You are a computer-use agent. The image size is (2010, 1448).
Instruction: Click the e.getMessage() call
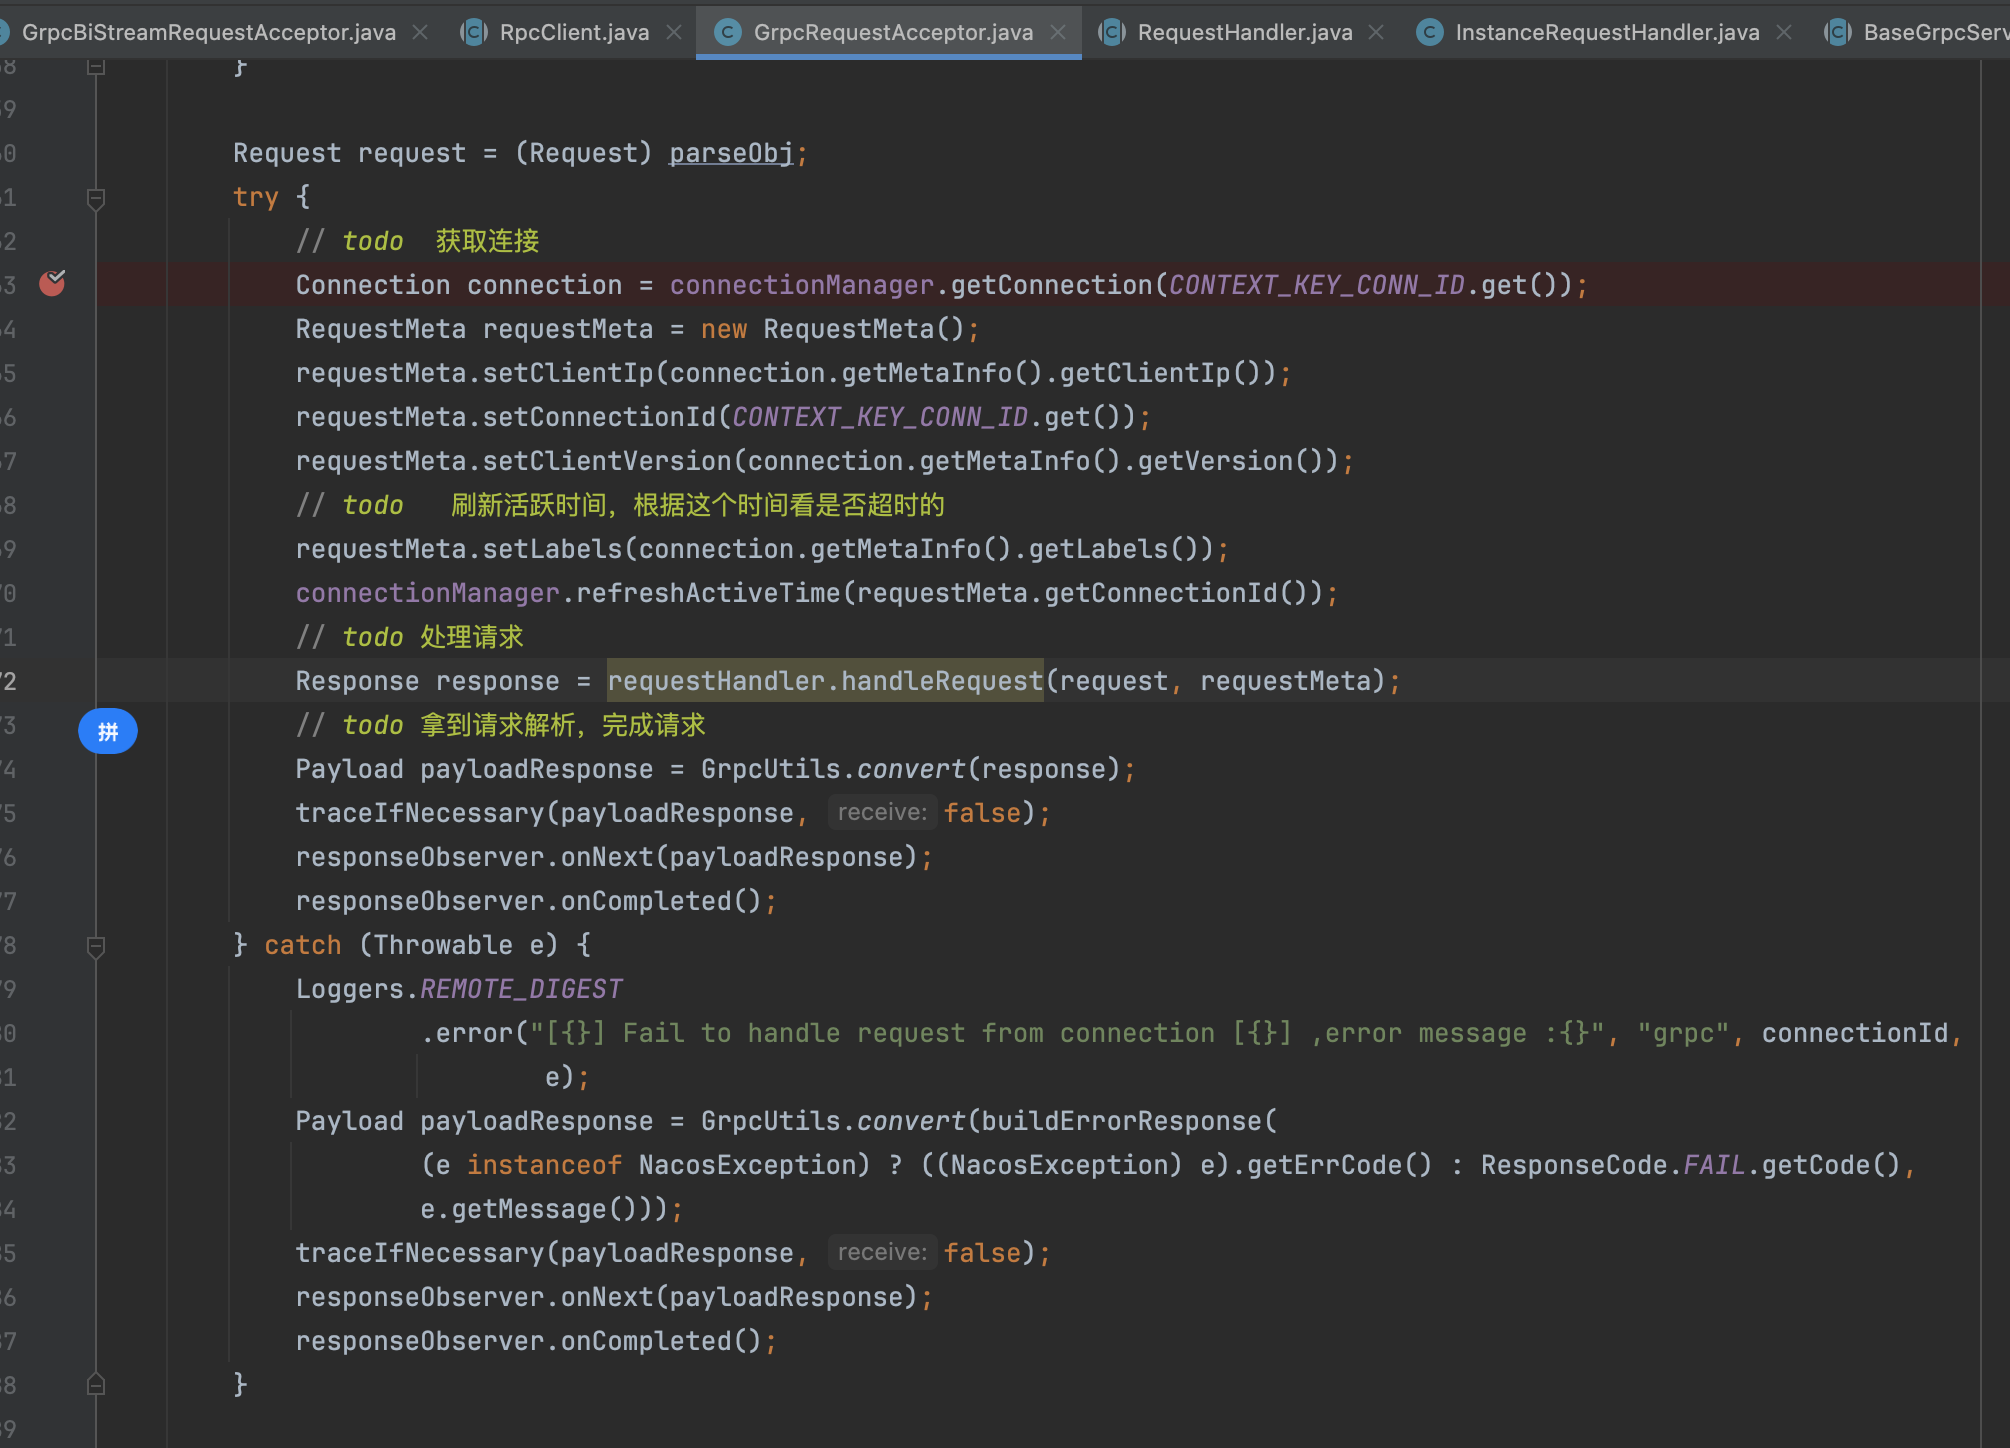(x=528, y=1209)
